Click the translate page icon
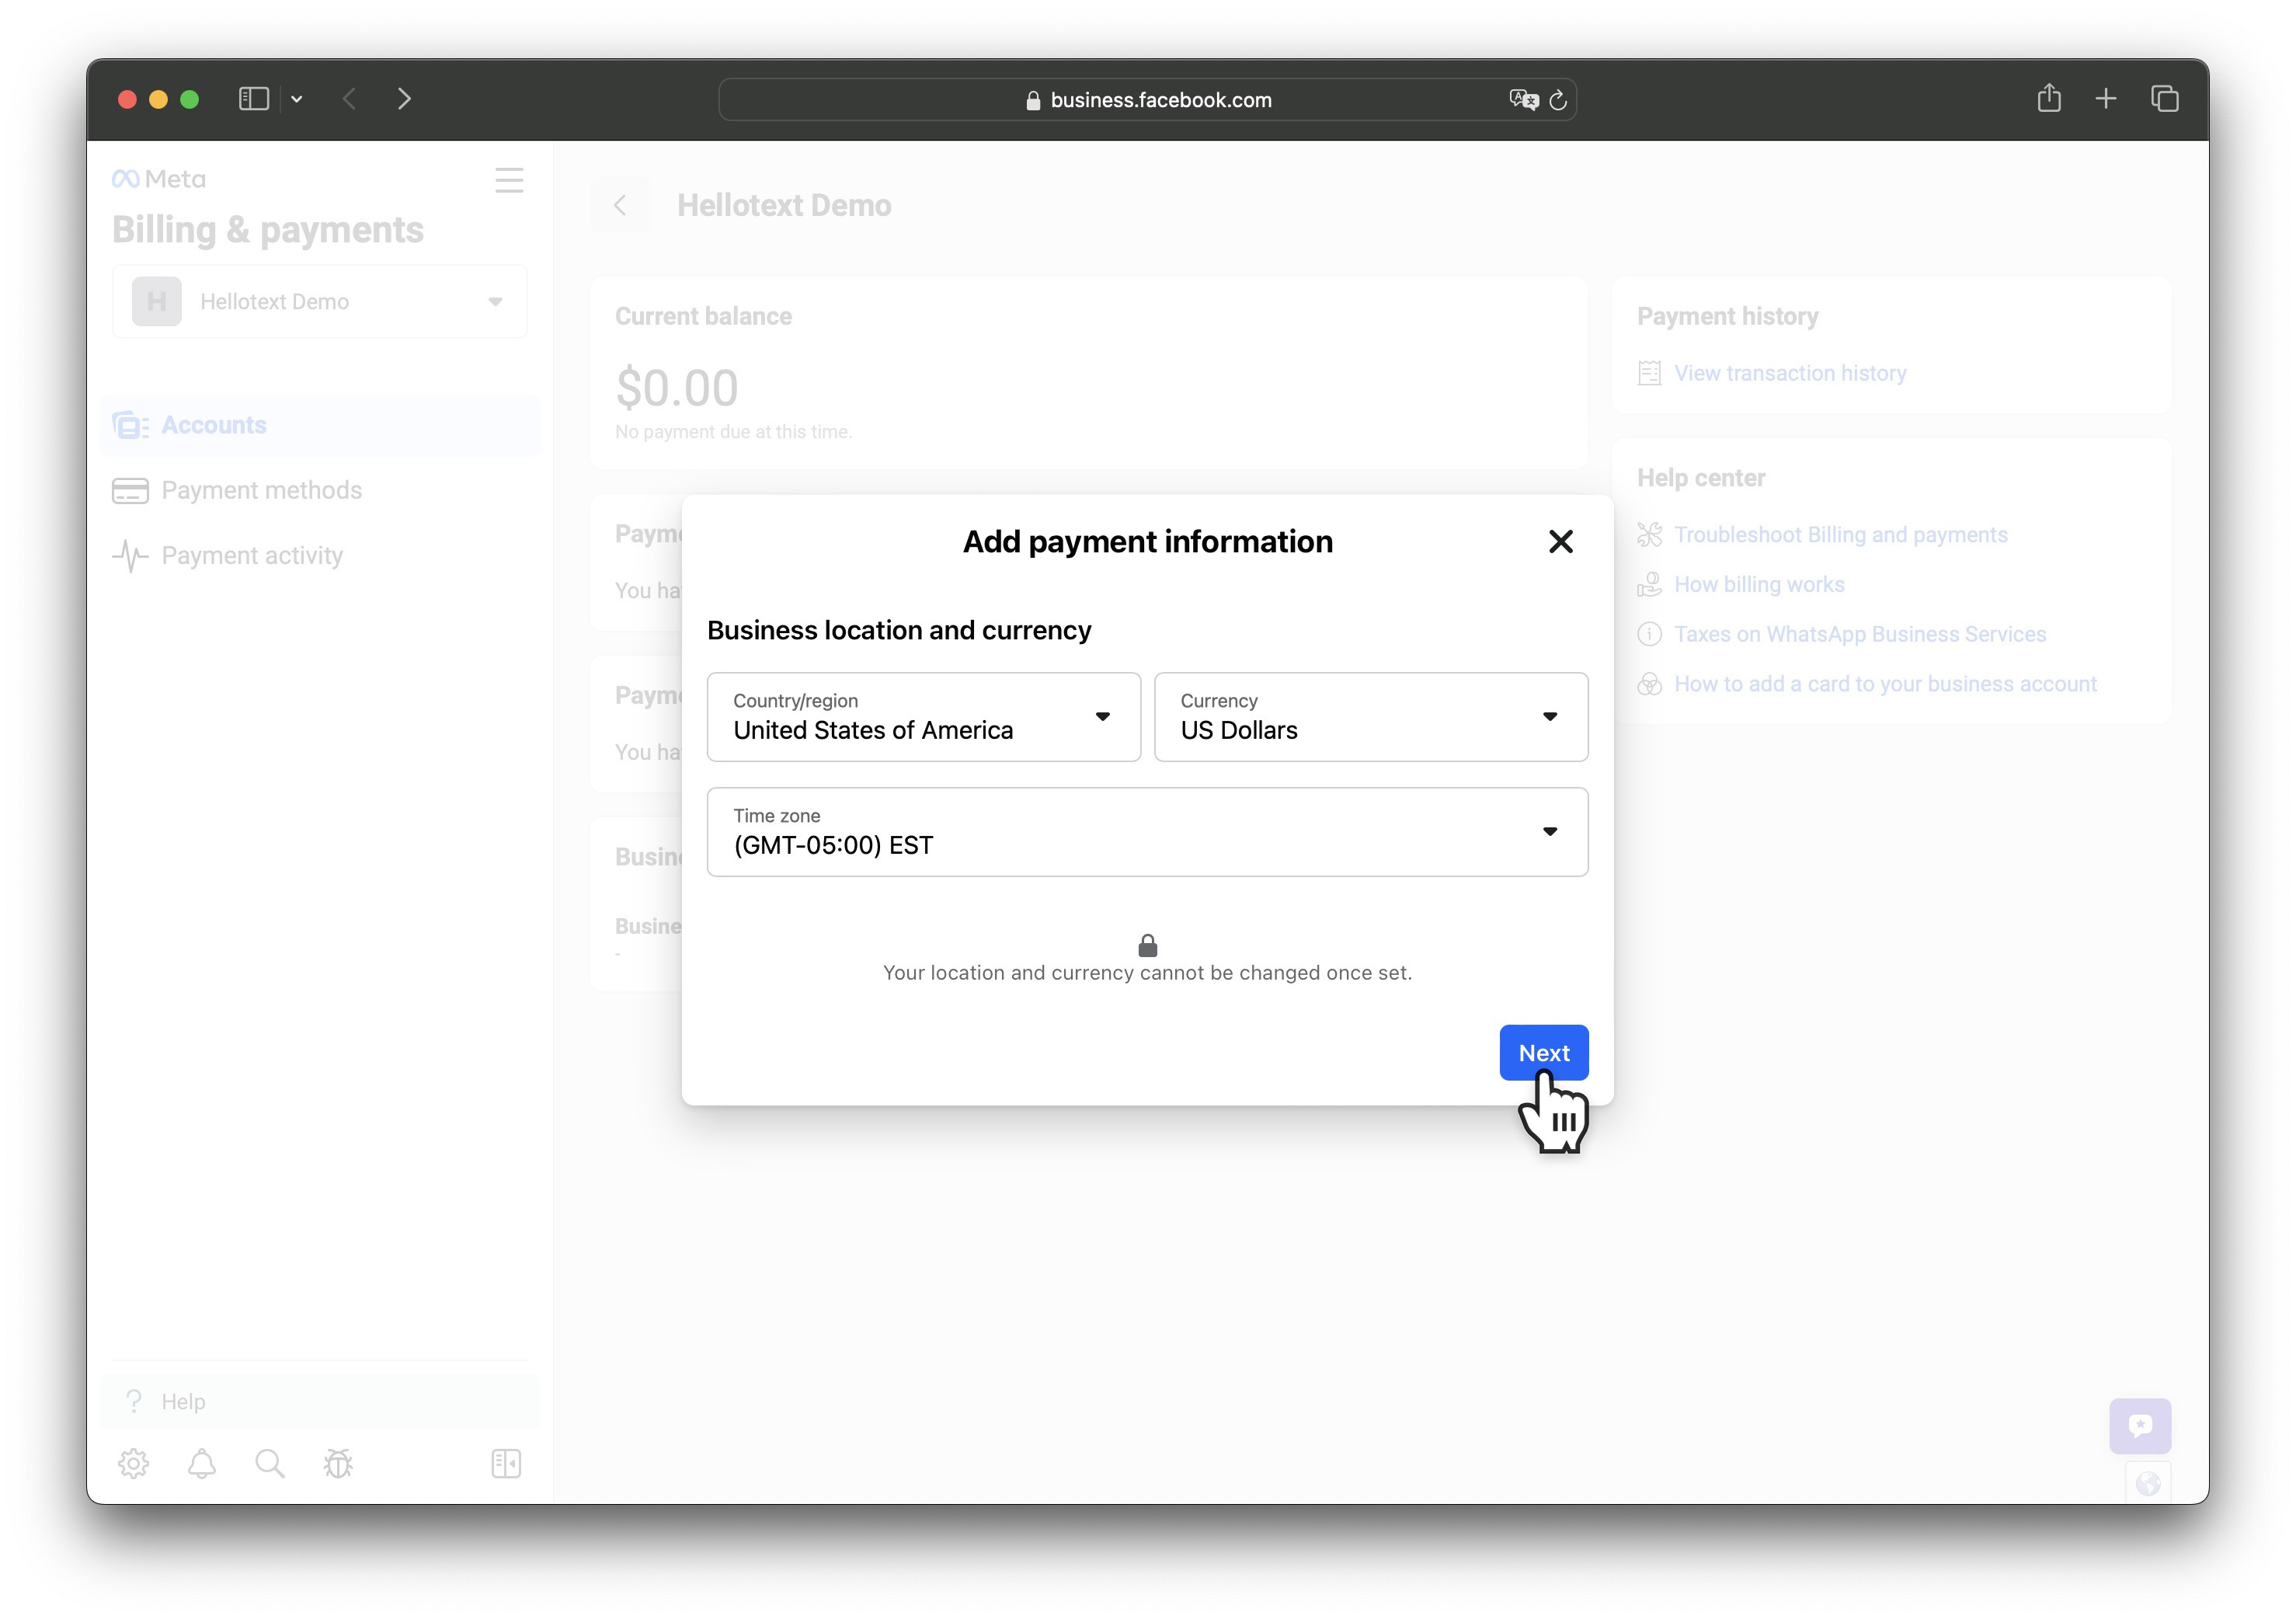 point(1523,99)
